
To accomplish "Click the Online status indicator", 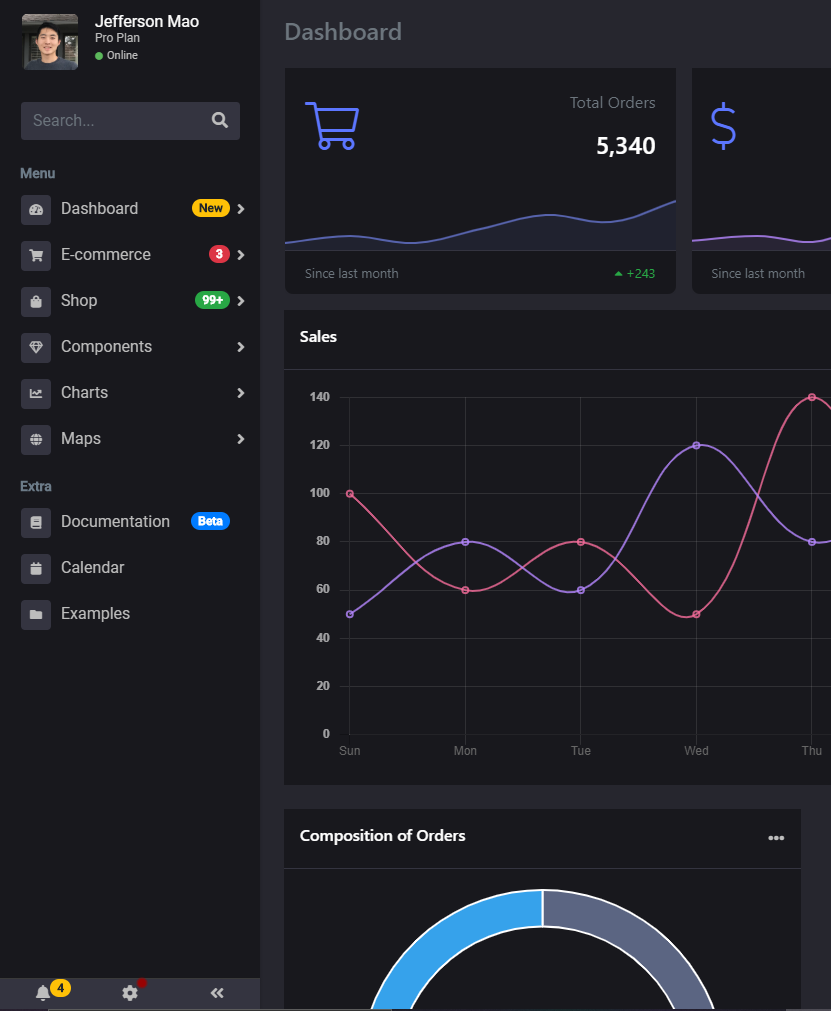I will [117, 55].
